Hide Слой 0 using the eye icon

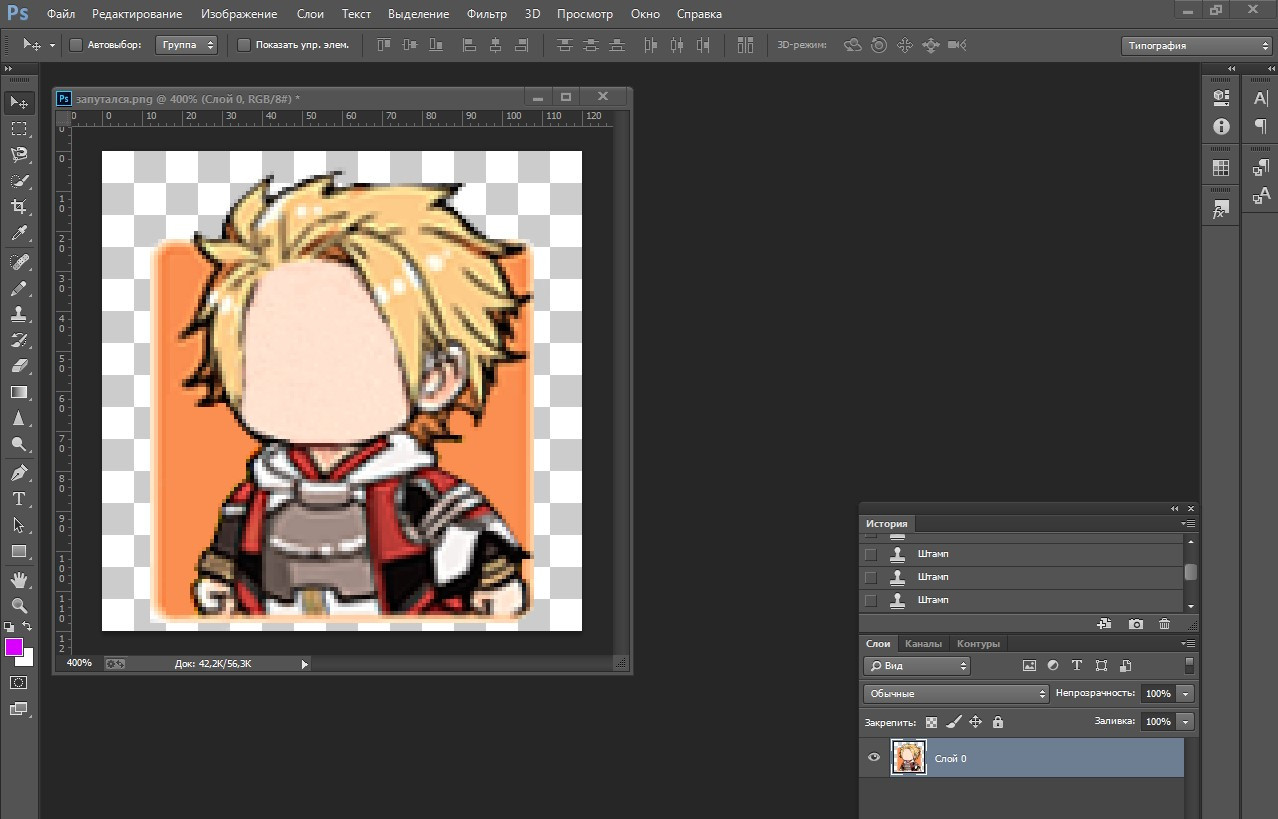tap(874, 758)
